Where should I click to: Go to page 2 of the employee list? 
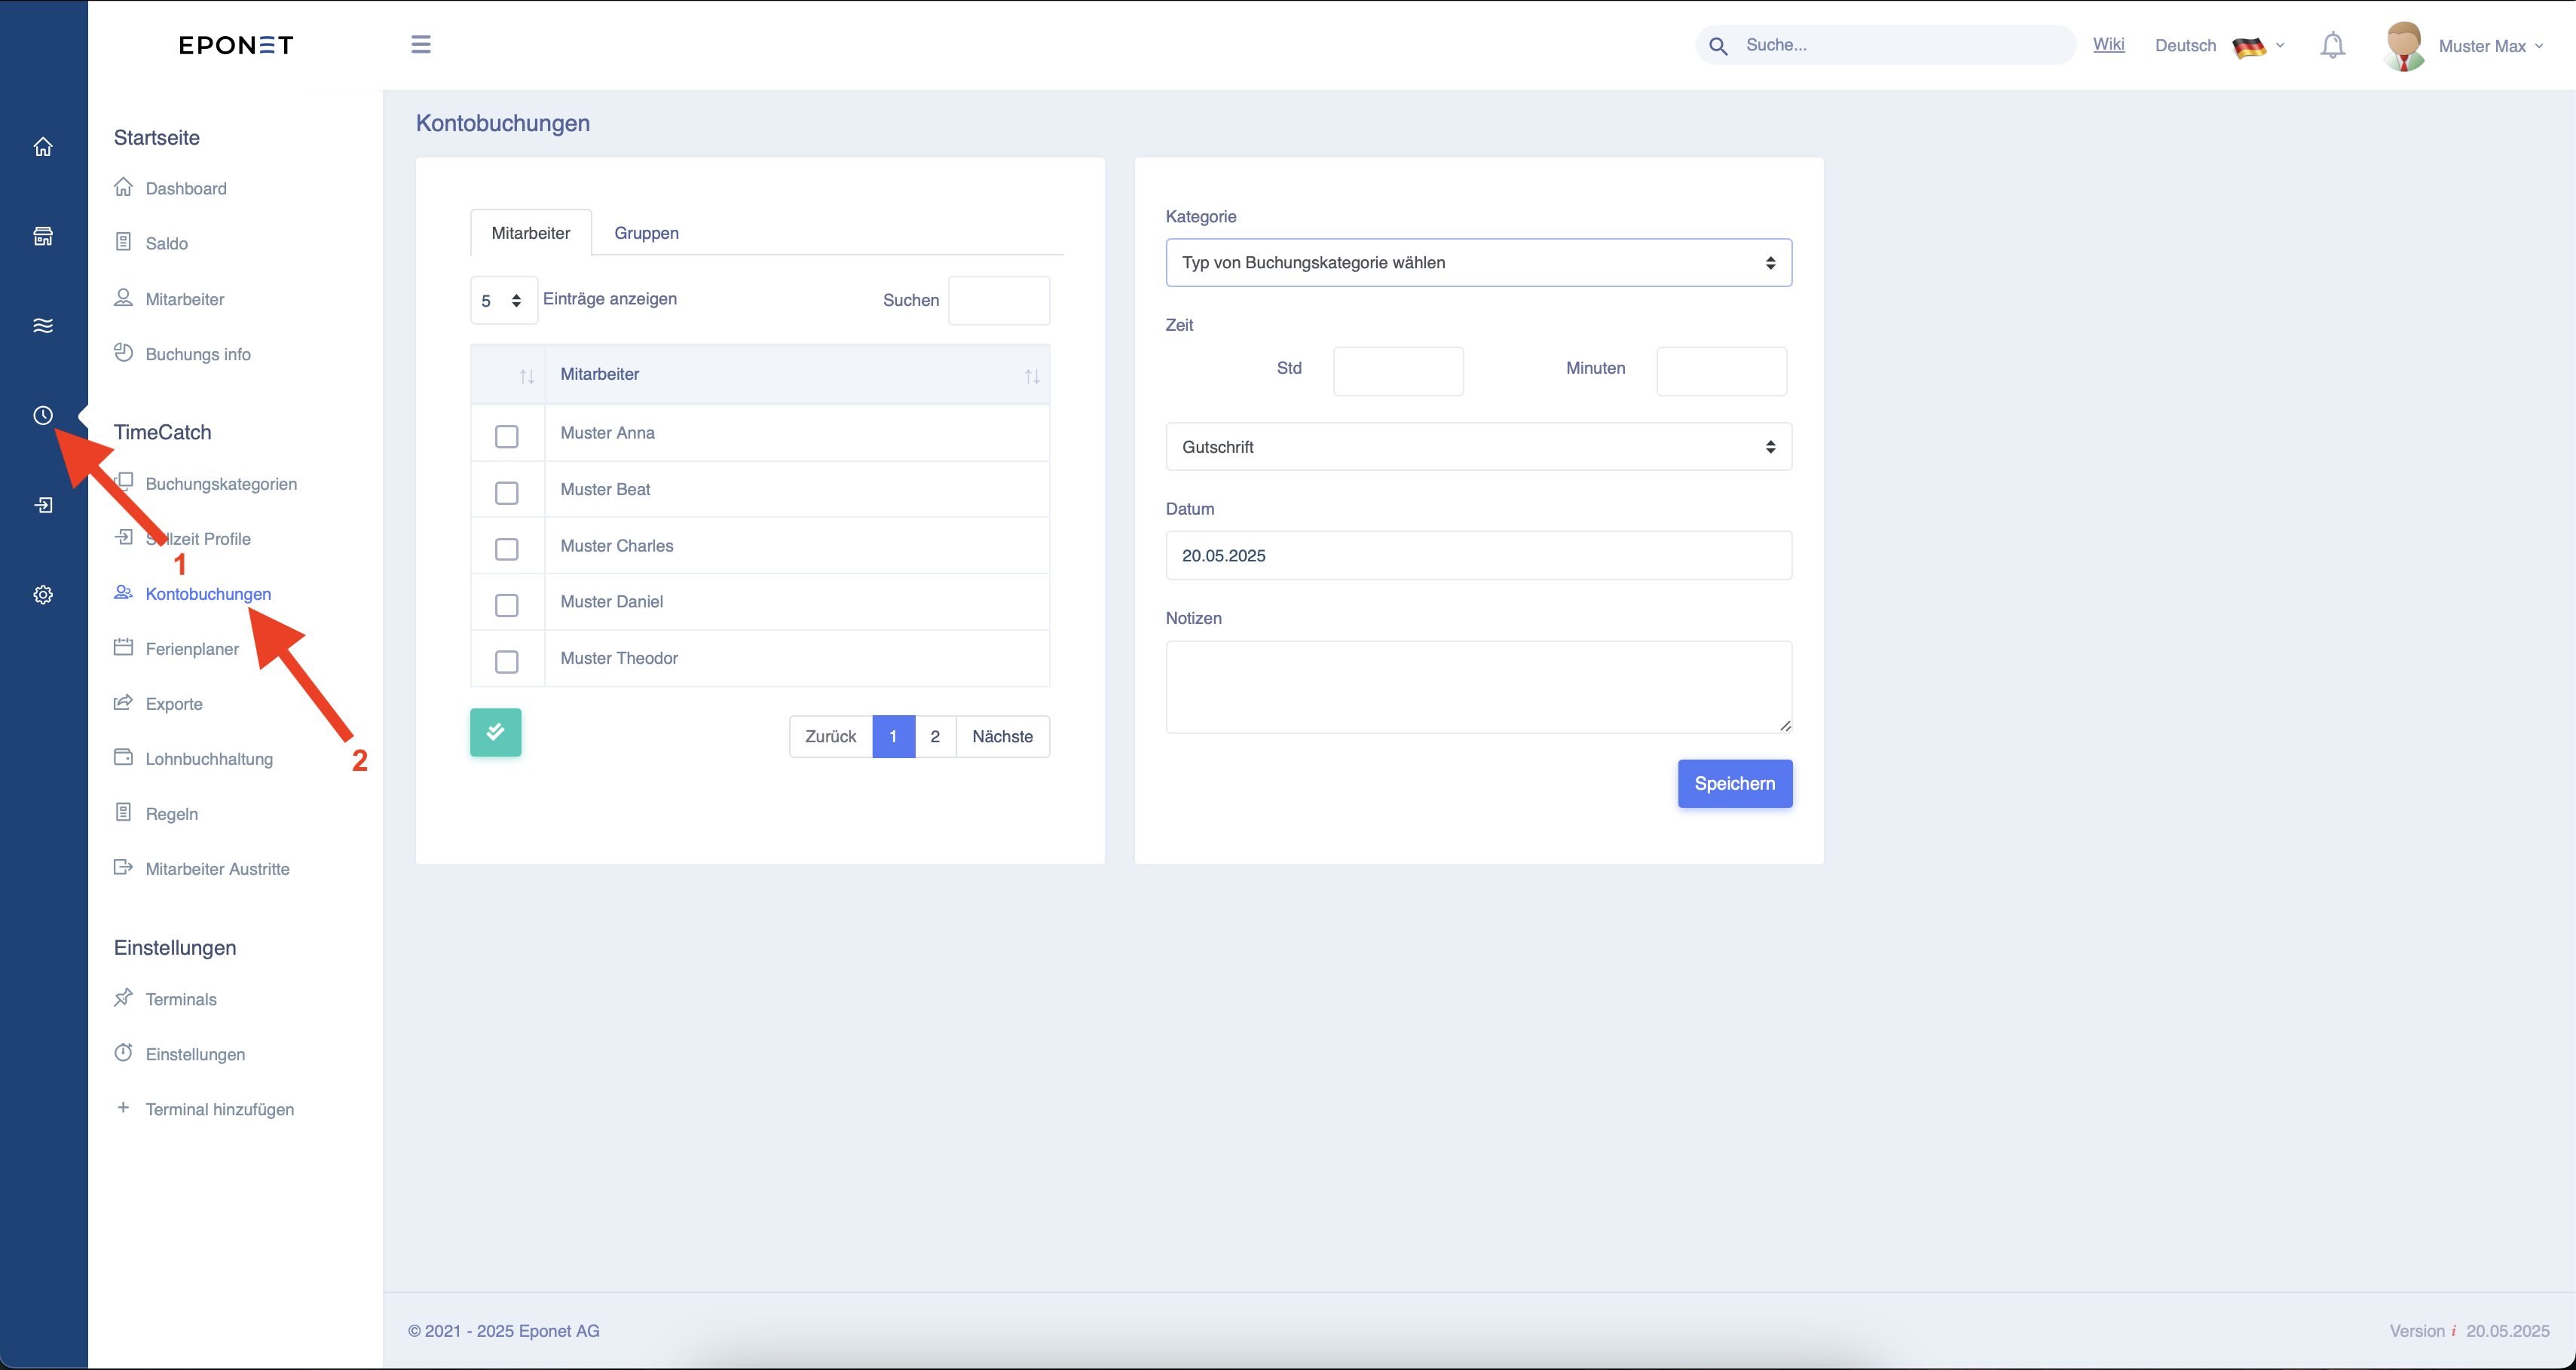point(935,737)
